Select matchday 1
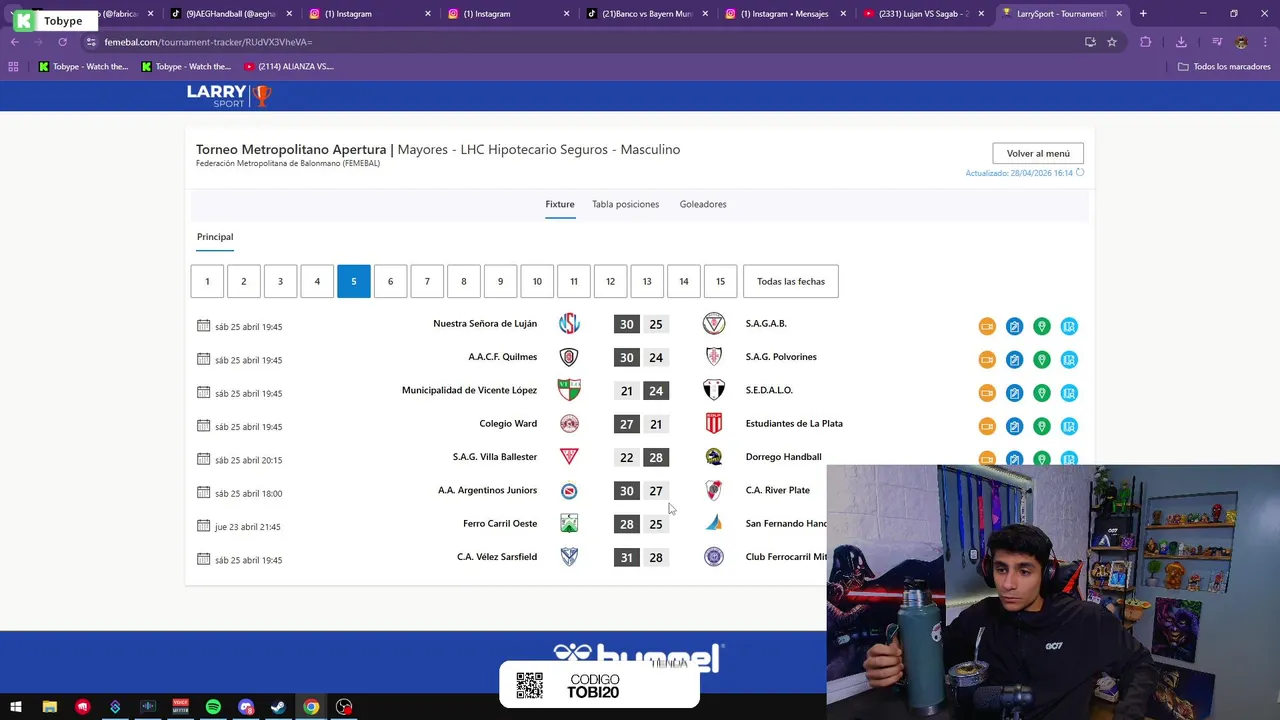 click(207, 281)
